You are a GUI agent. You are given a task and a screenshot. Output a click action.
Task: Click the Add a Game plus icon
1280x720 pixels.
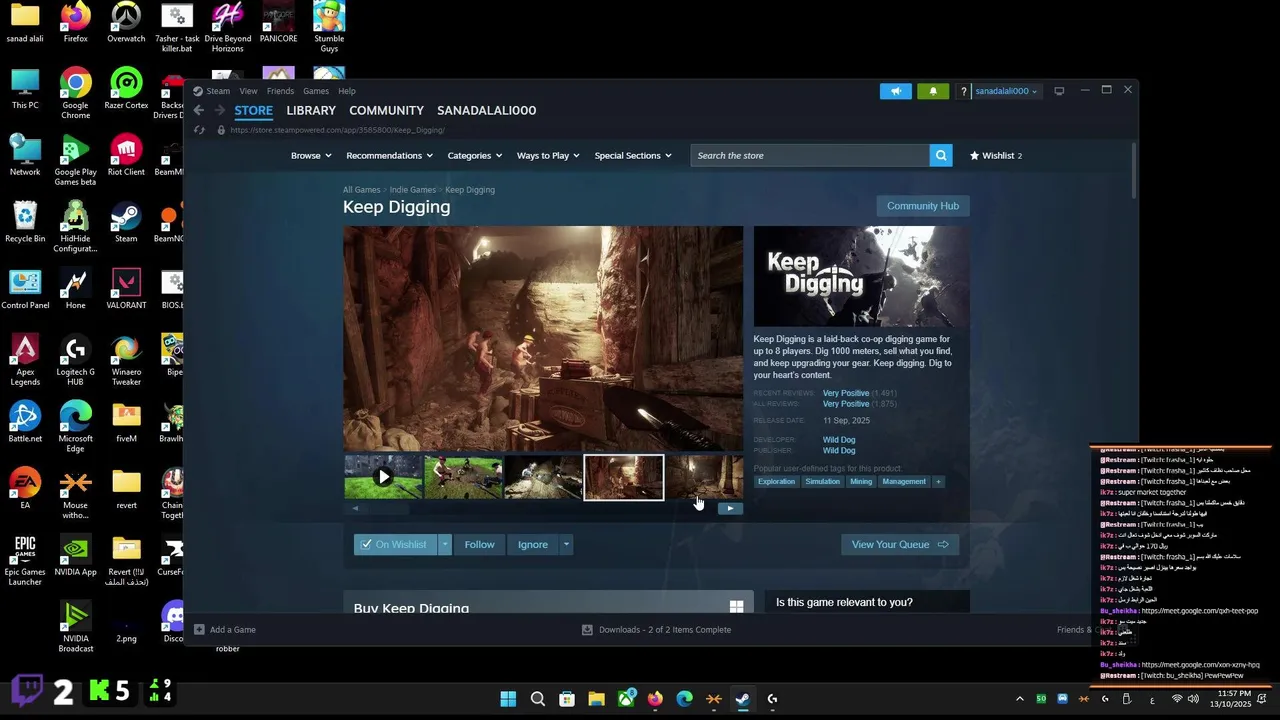click(199, 629)
